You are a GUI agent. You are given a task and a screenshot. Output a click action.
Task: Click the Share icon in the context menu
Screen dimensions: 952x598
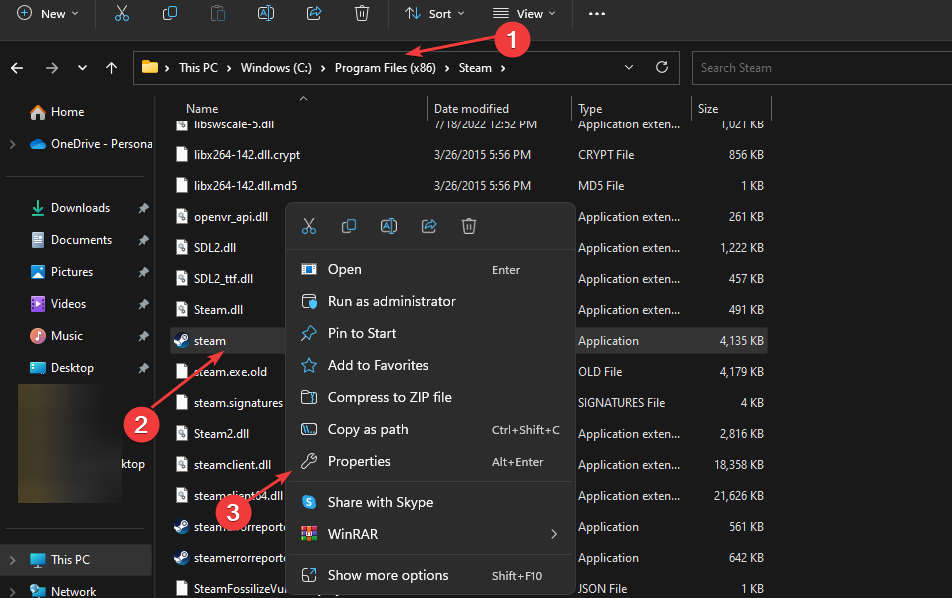[429, 226]
